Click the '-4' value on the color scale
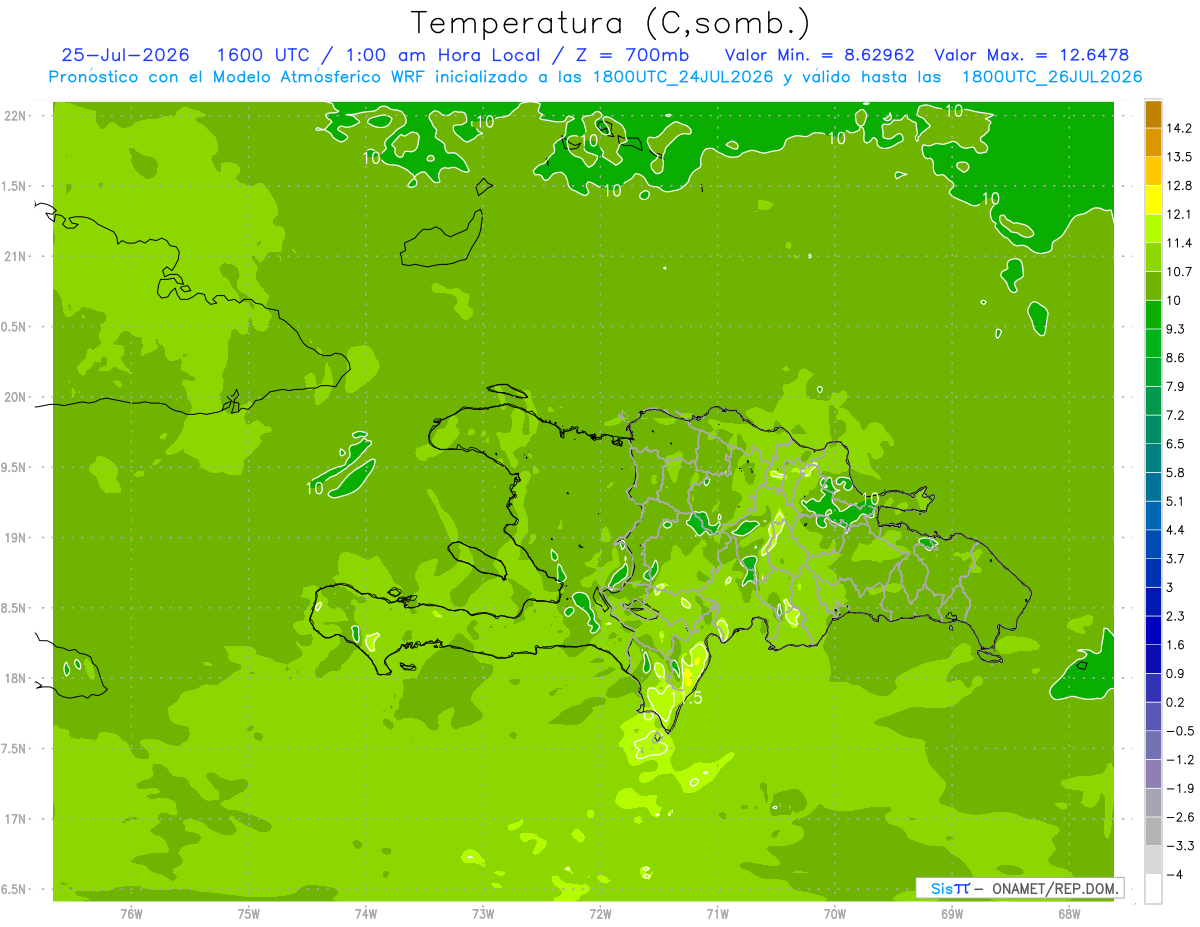The height and width of the screenshot is (927, 1200). tap(1174, 874)
